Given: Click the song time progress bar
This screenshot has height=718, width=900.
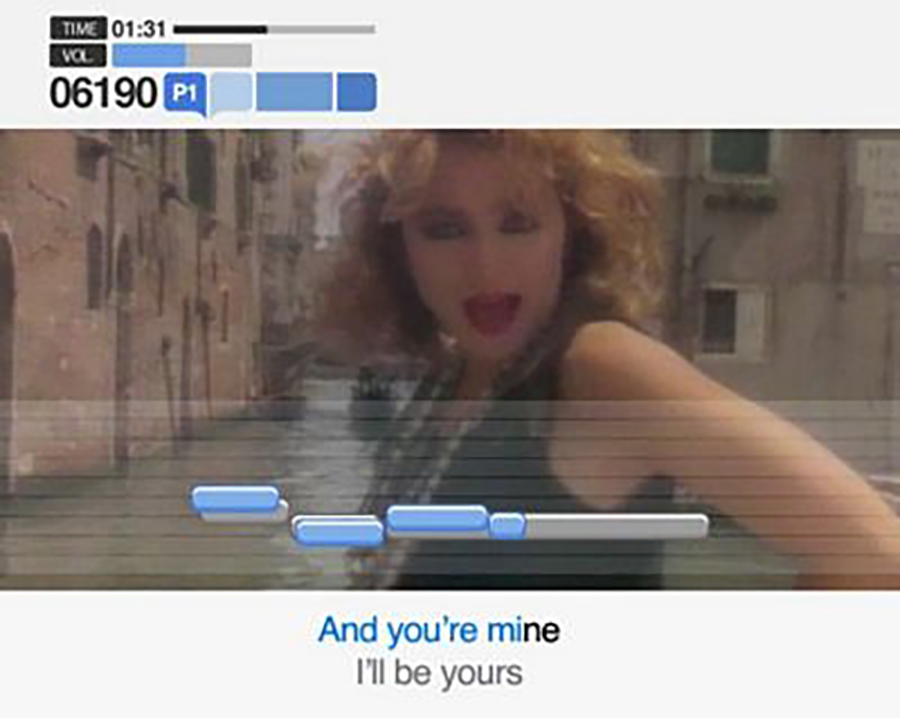Looking at the screenshot, I should pyautogui.click(x=274, y=29).
